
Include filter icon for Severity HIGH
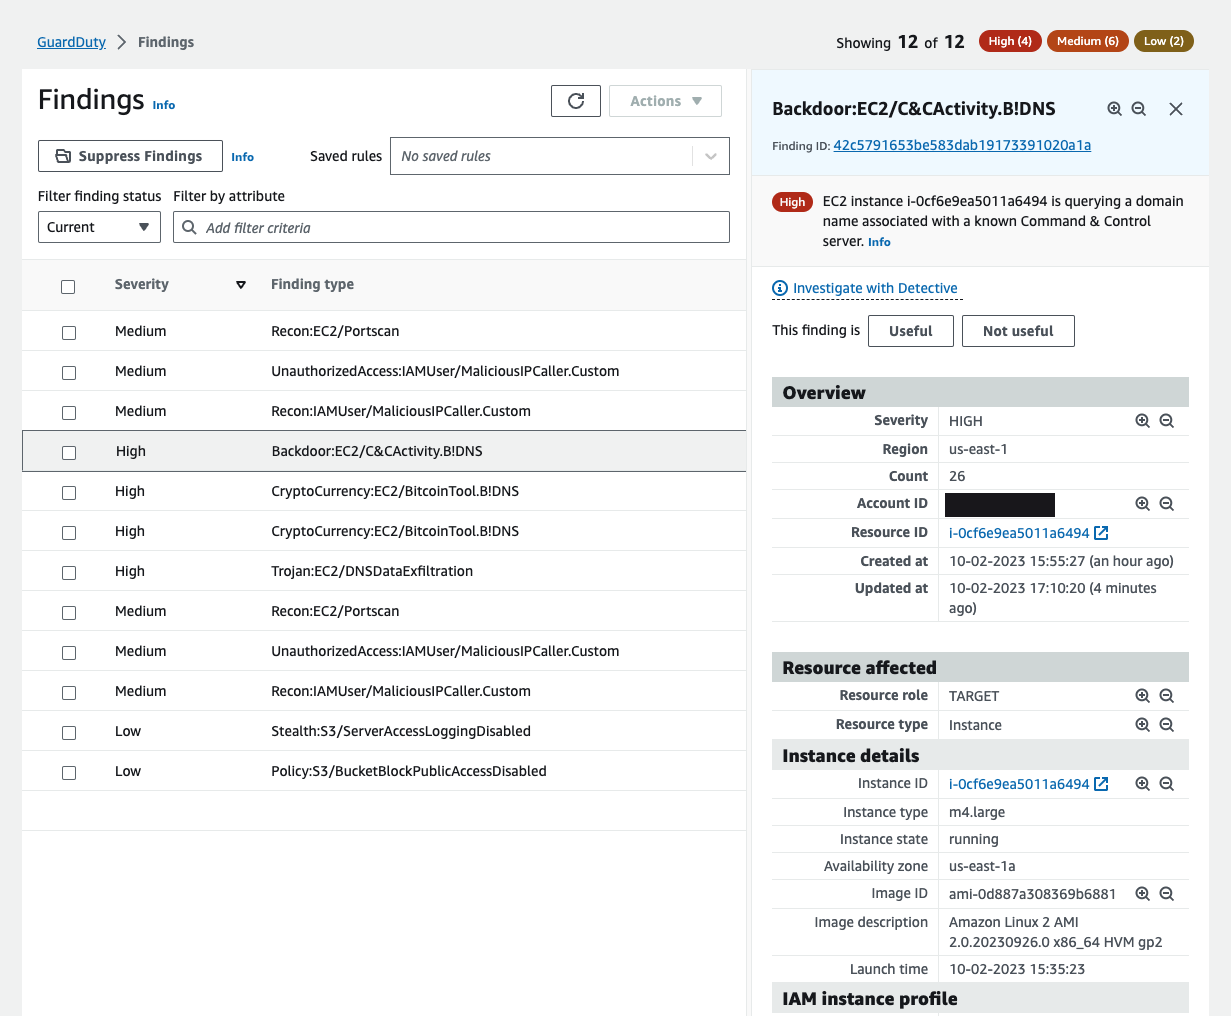coord(1143,421)
